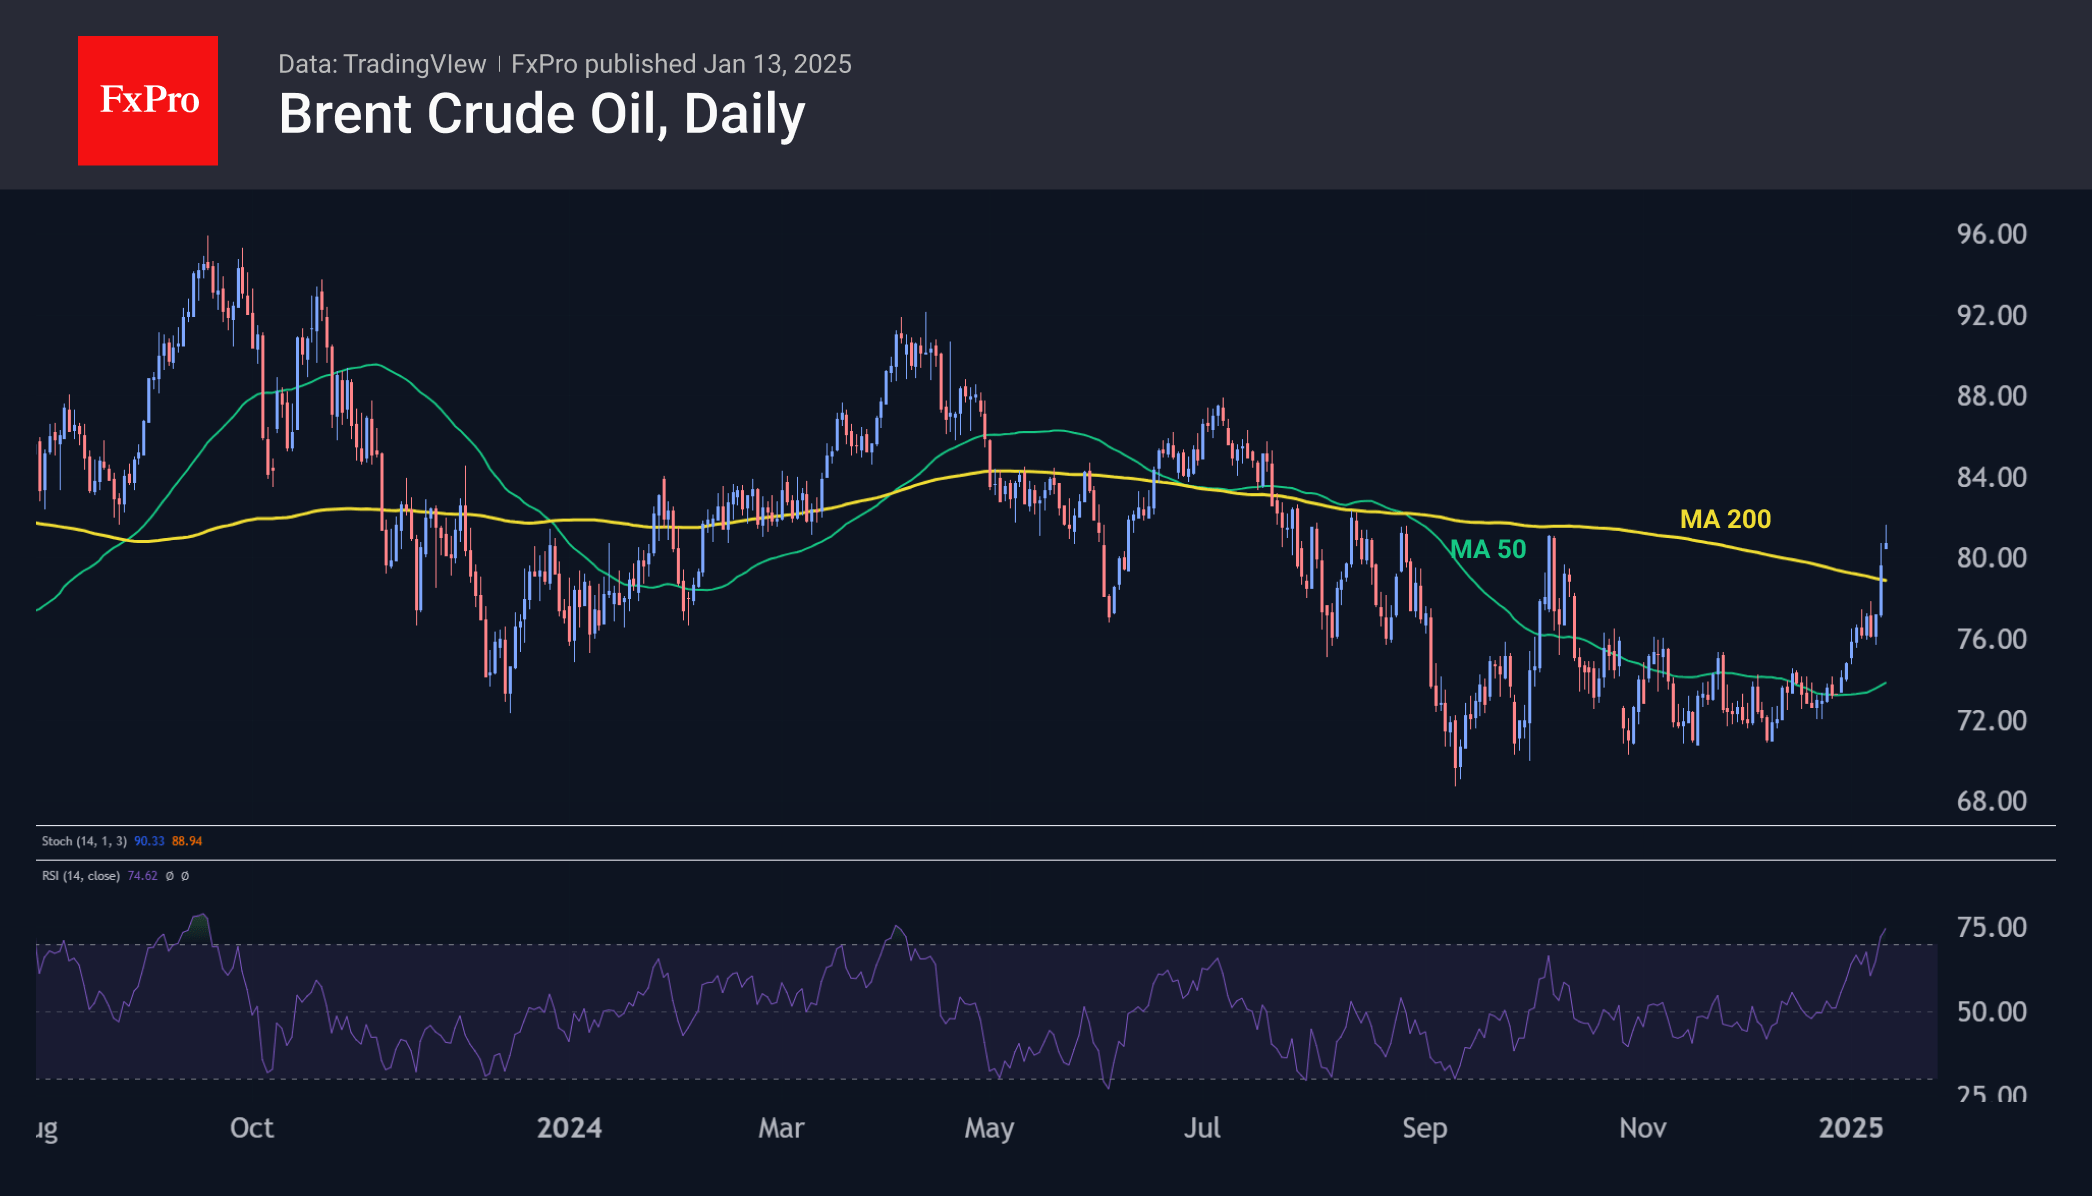Click the 75.00 RSI axis label

click(1991, 927)
